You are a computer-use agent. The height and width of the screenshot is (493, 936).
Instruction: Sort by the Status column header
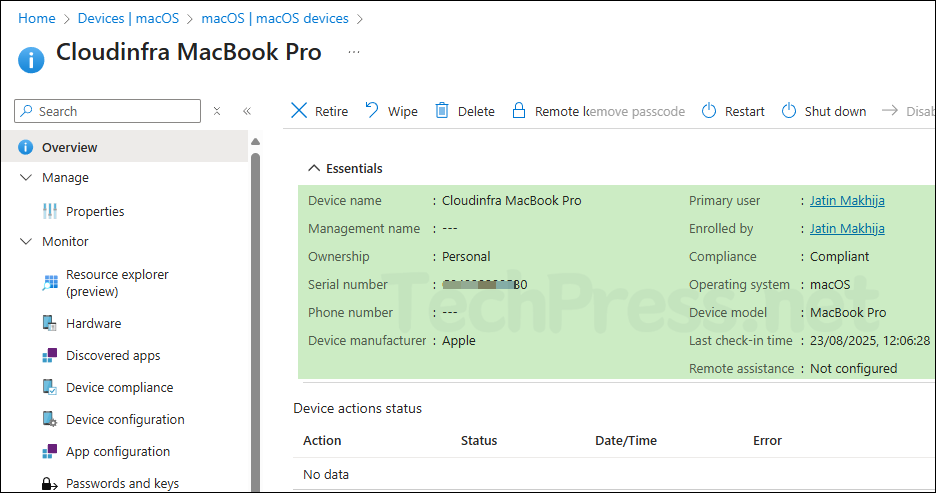479,440
